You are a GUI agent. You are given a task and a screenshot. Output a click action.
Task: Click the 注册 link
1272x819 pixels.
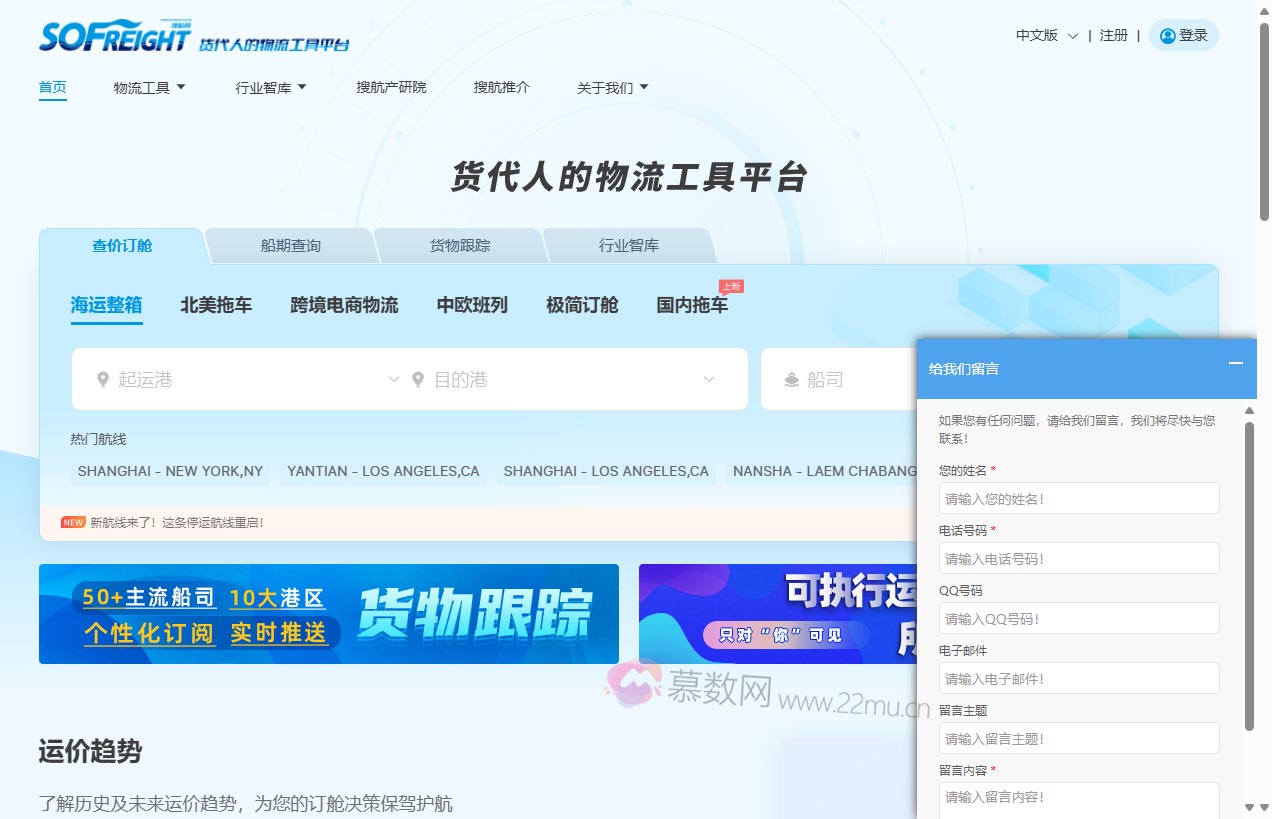tap(1113, 34)
